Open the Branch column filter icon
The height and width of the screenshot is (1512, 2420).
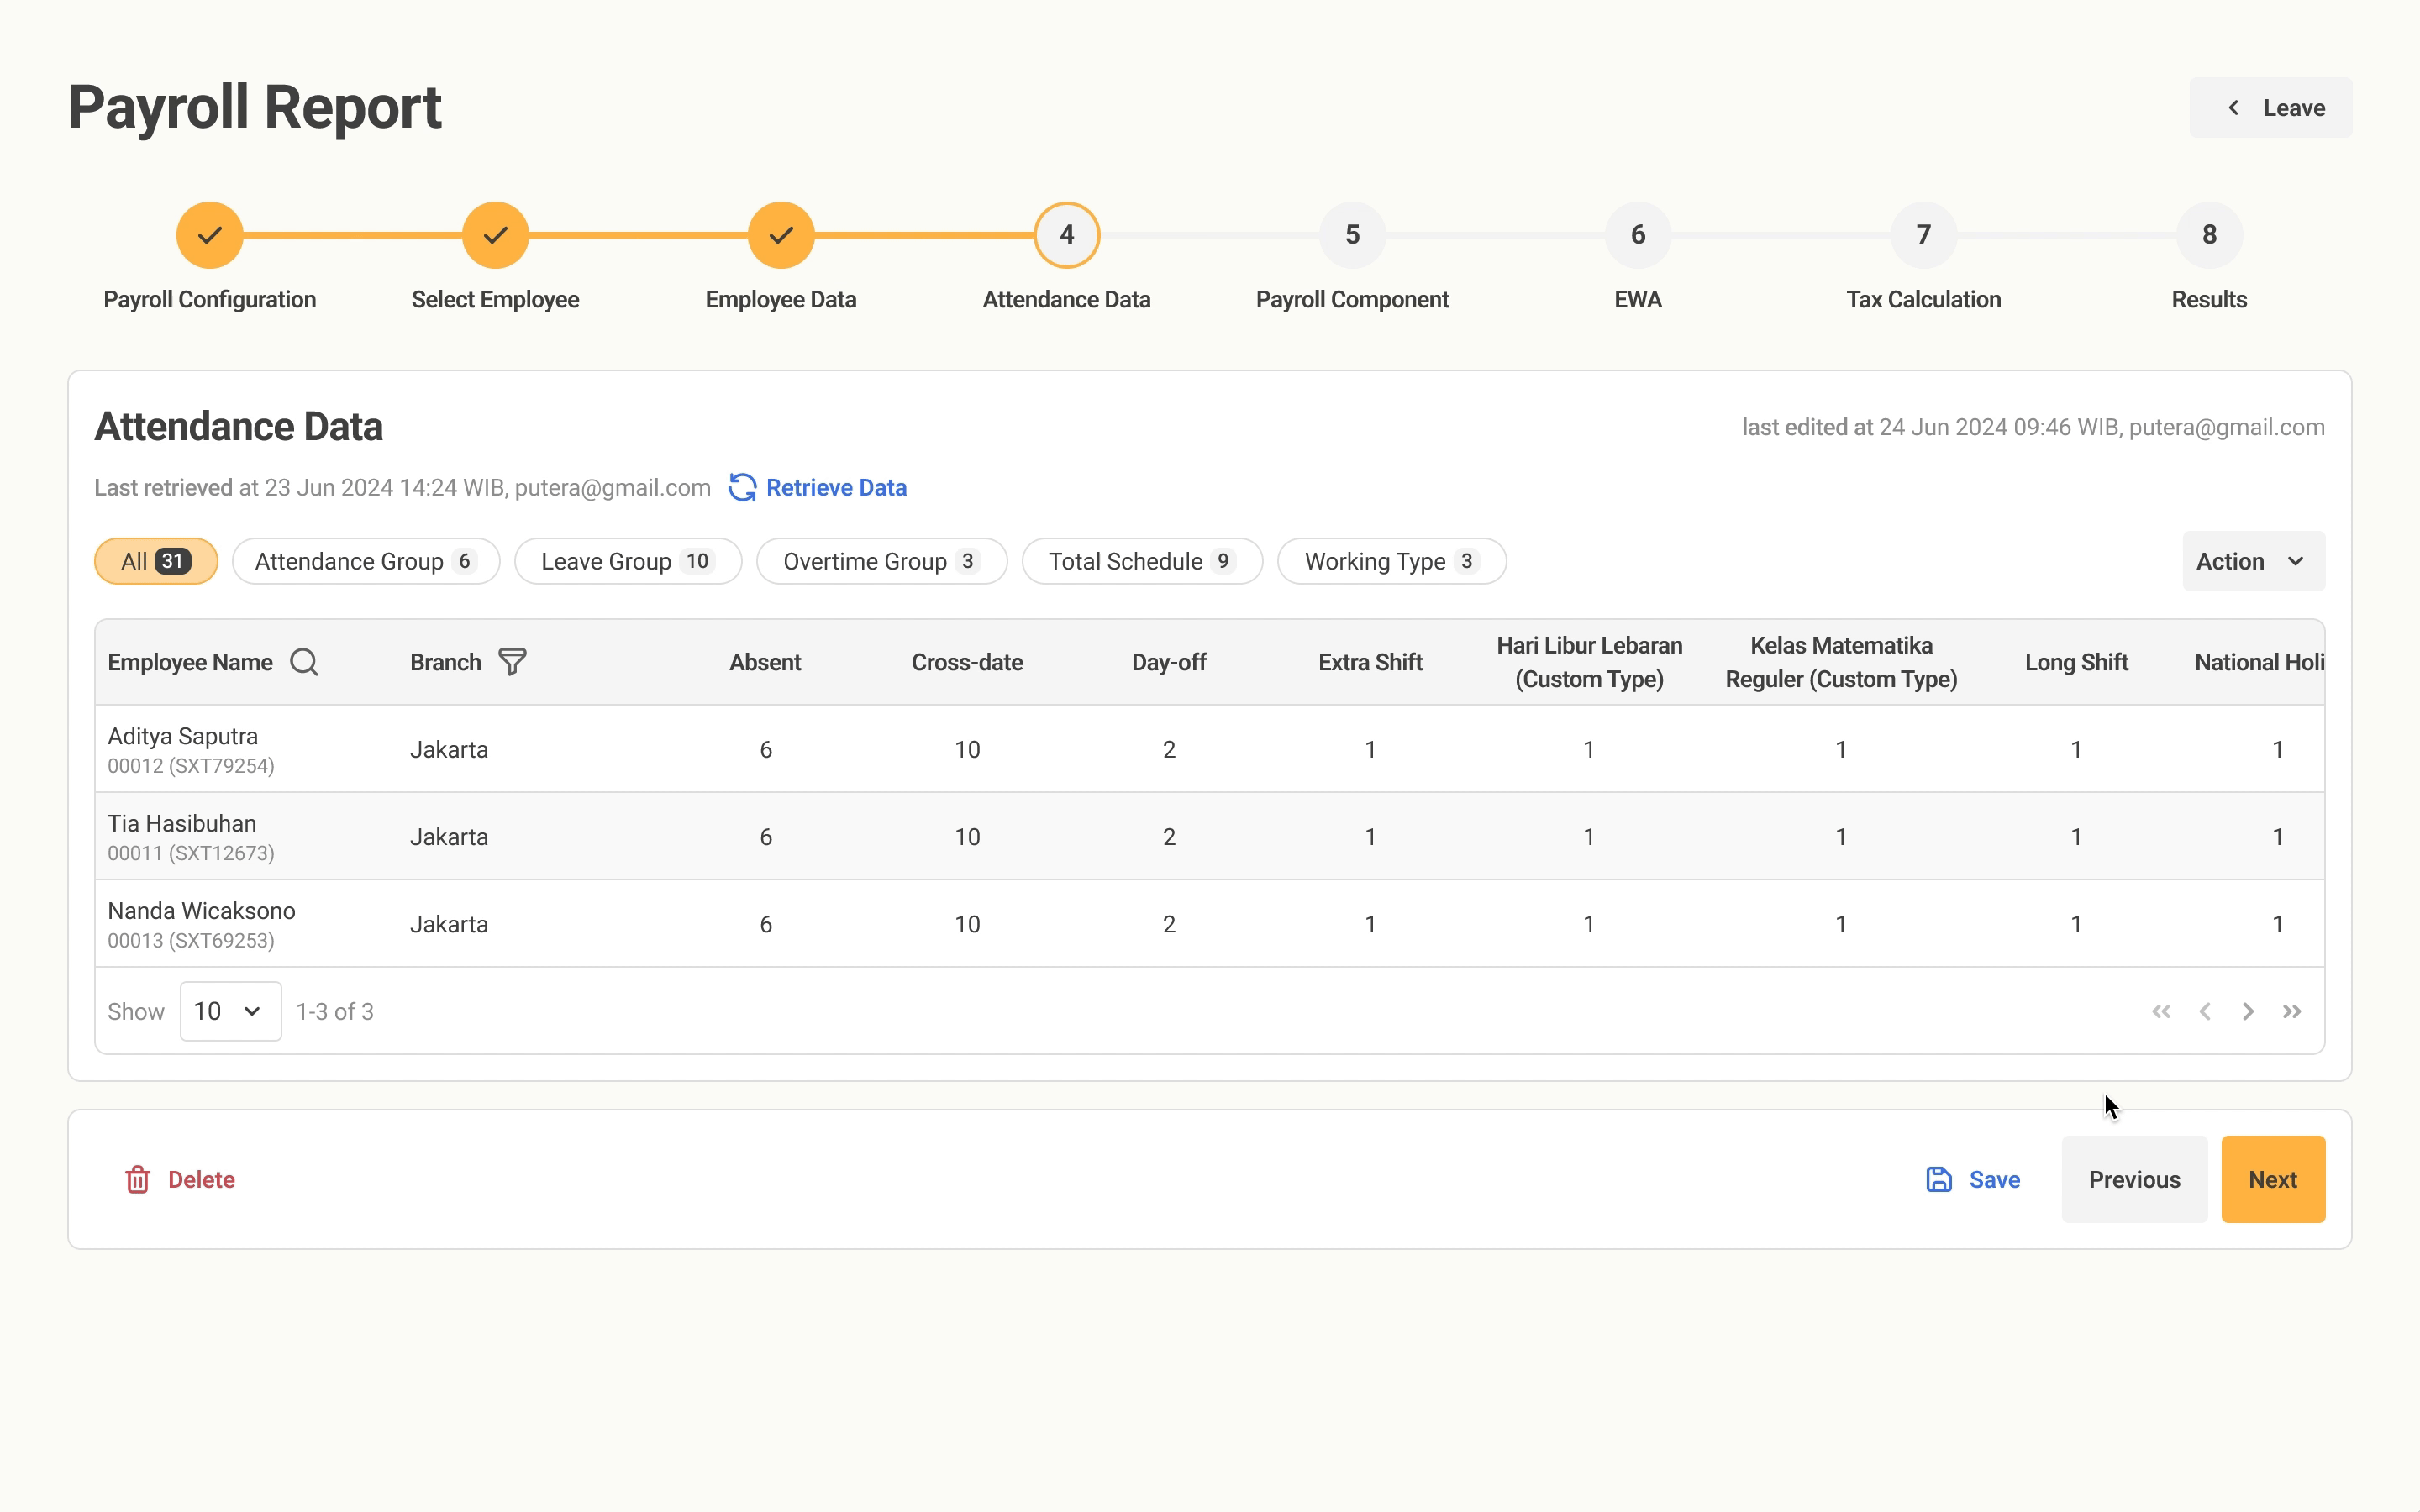512,662
